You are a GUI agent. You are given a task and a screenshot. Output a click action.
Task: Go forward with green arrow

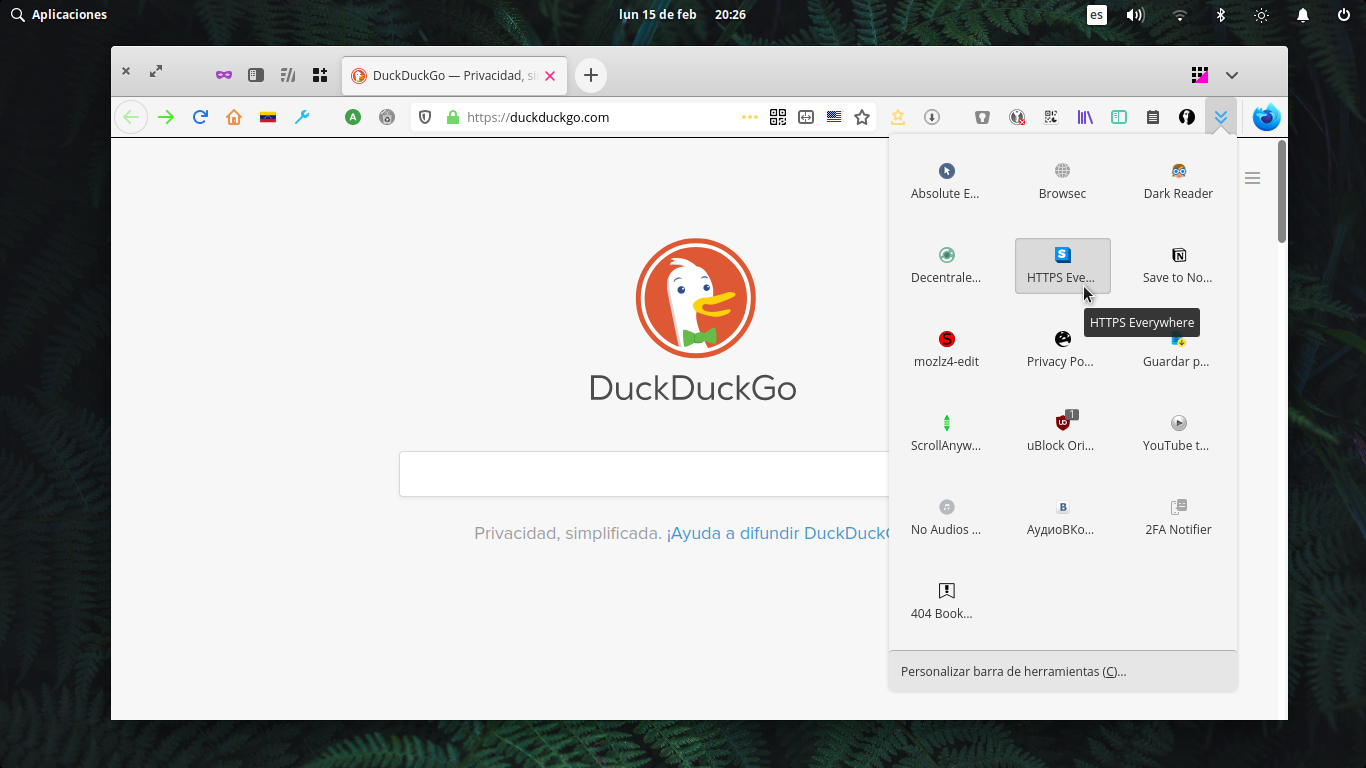[x=166, y=117]
